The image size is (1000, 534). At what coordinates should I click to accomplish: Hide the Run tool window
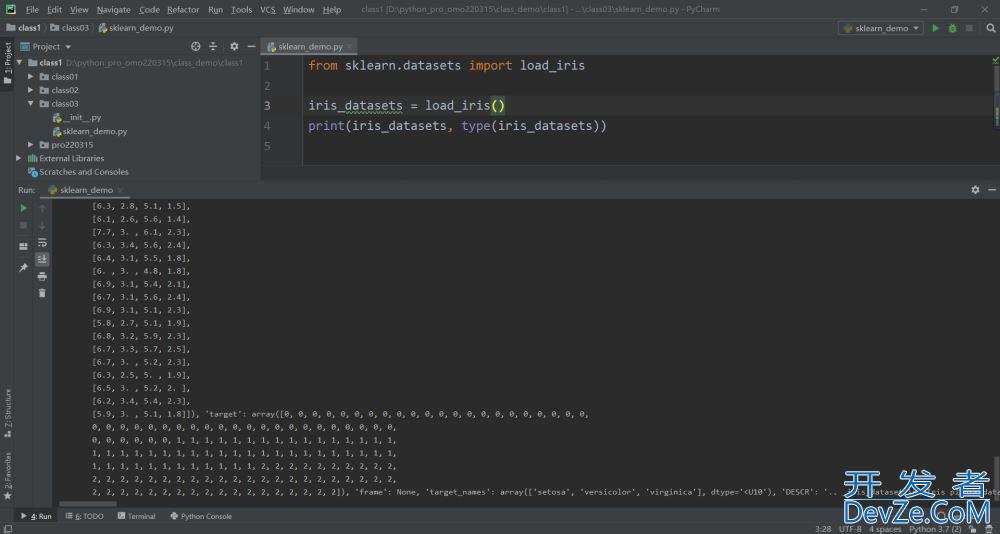(992, 189)
